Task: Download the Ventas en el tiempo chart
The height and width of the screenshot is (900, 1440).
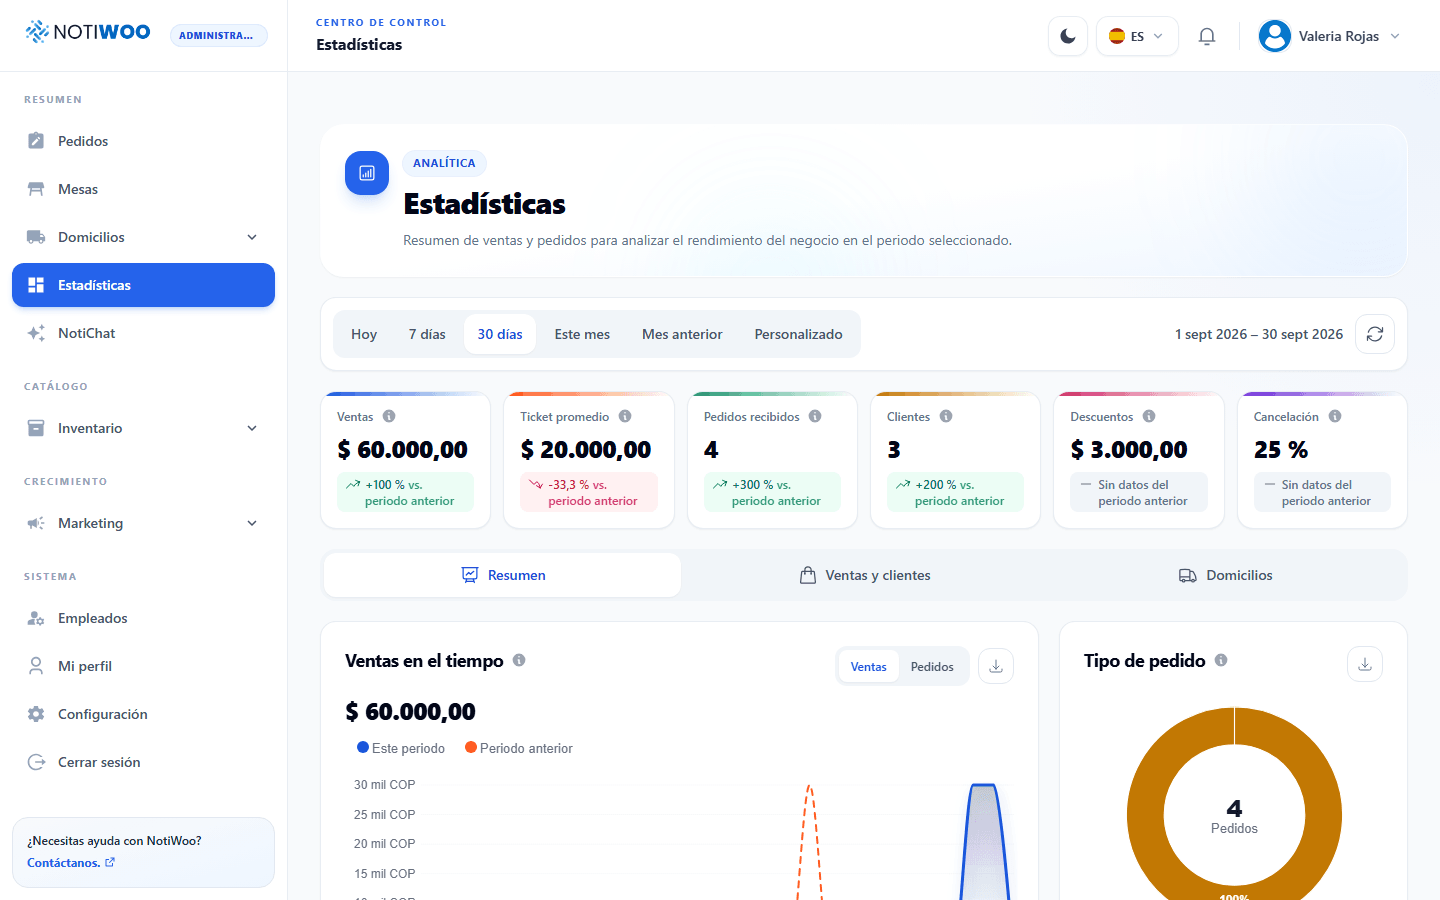Action: (x=996, y=666)
